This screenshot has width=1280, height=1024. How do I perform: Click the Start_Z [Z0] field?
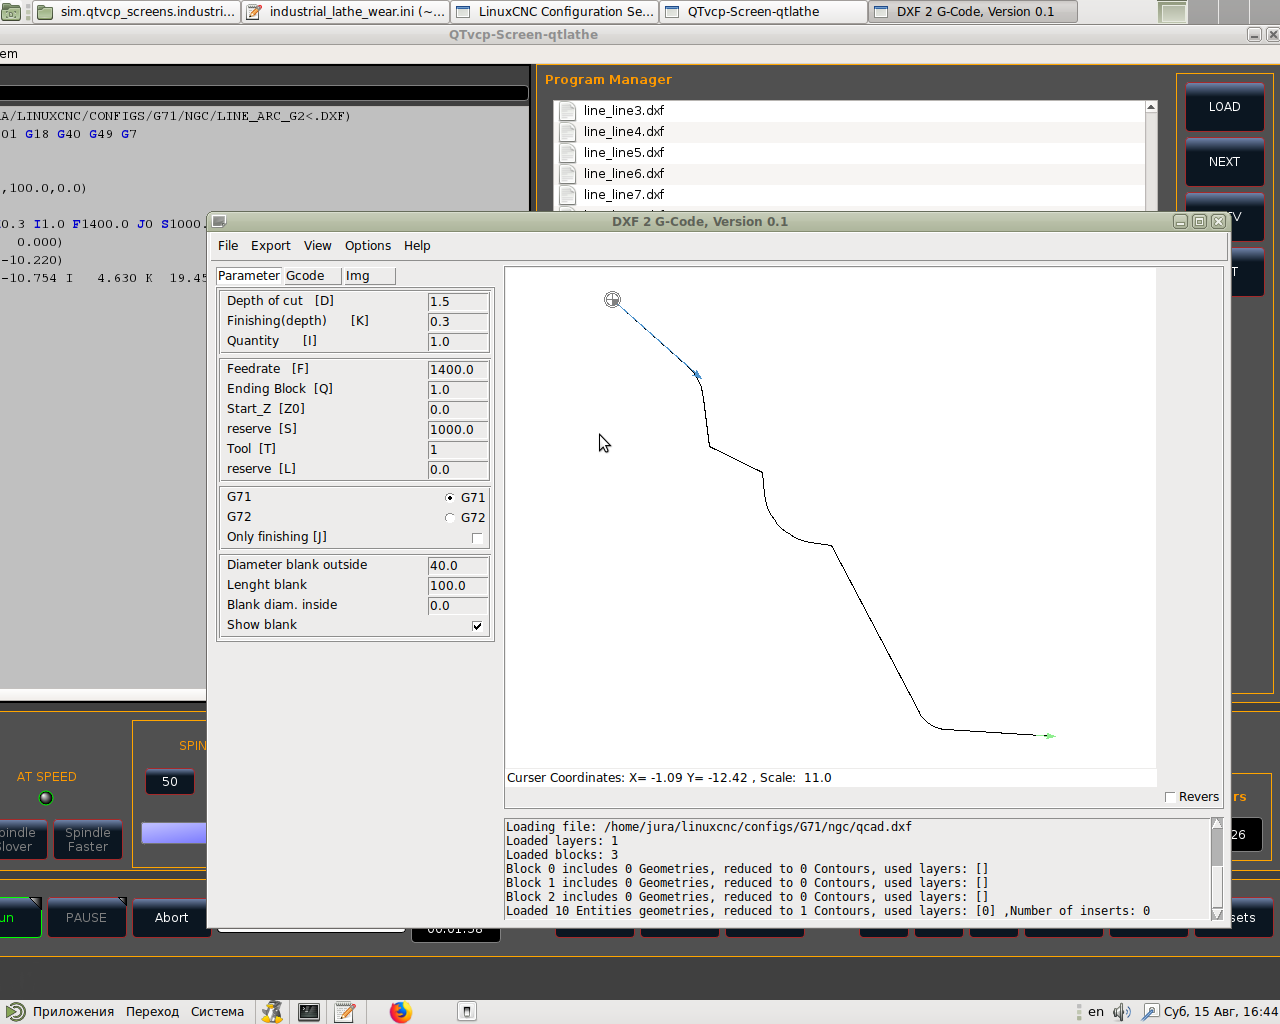(458, 410)
